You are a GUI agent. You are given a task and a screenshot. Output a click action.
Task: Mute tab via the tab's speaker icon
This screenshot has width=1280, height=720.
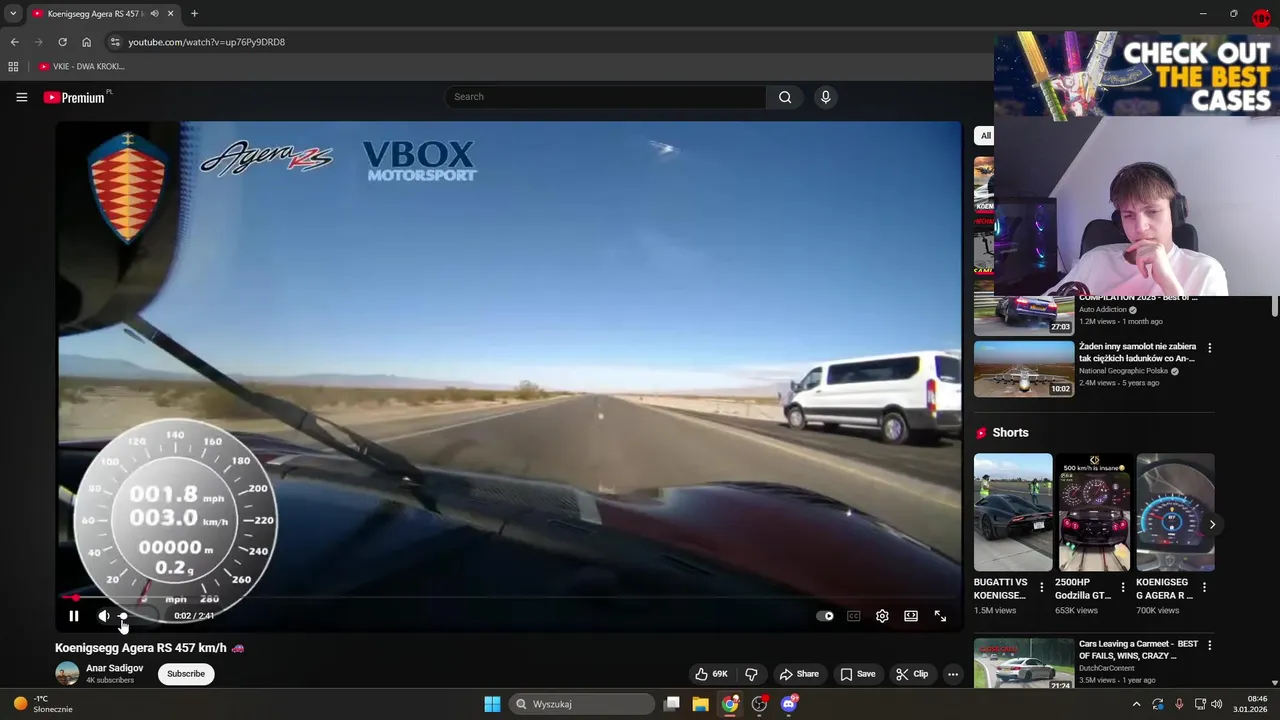pos(154,14)
